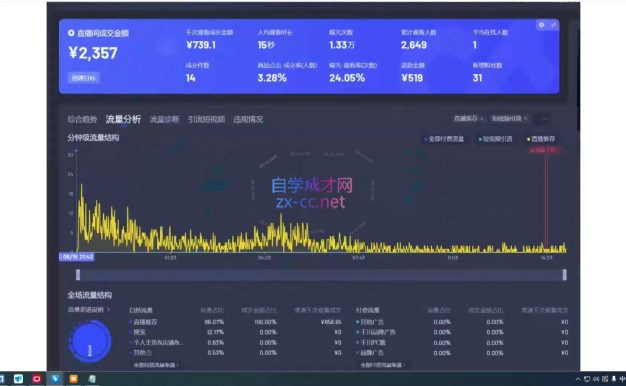Click the highlighted start time label on the chart axis
This screenshot has height=386, width=626.
pyautogui.click(x=77, y=257)
